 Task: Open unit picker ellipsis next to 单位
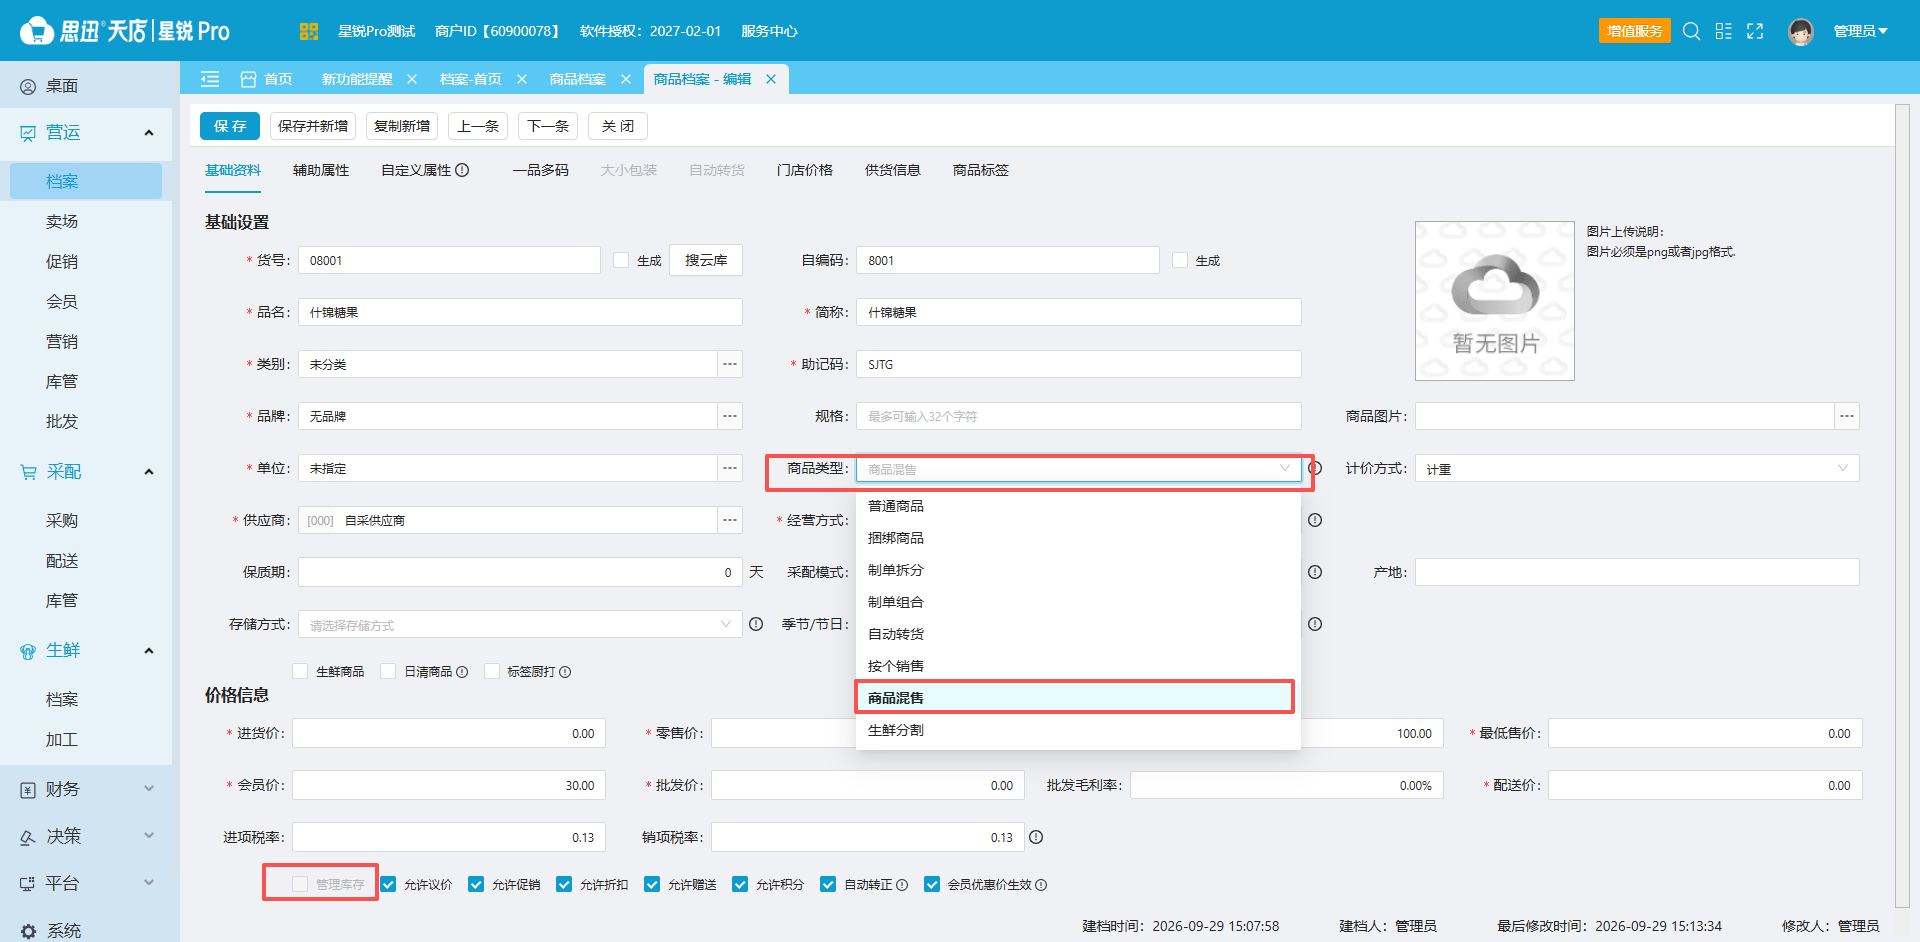730,468
